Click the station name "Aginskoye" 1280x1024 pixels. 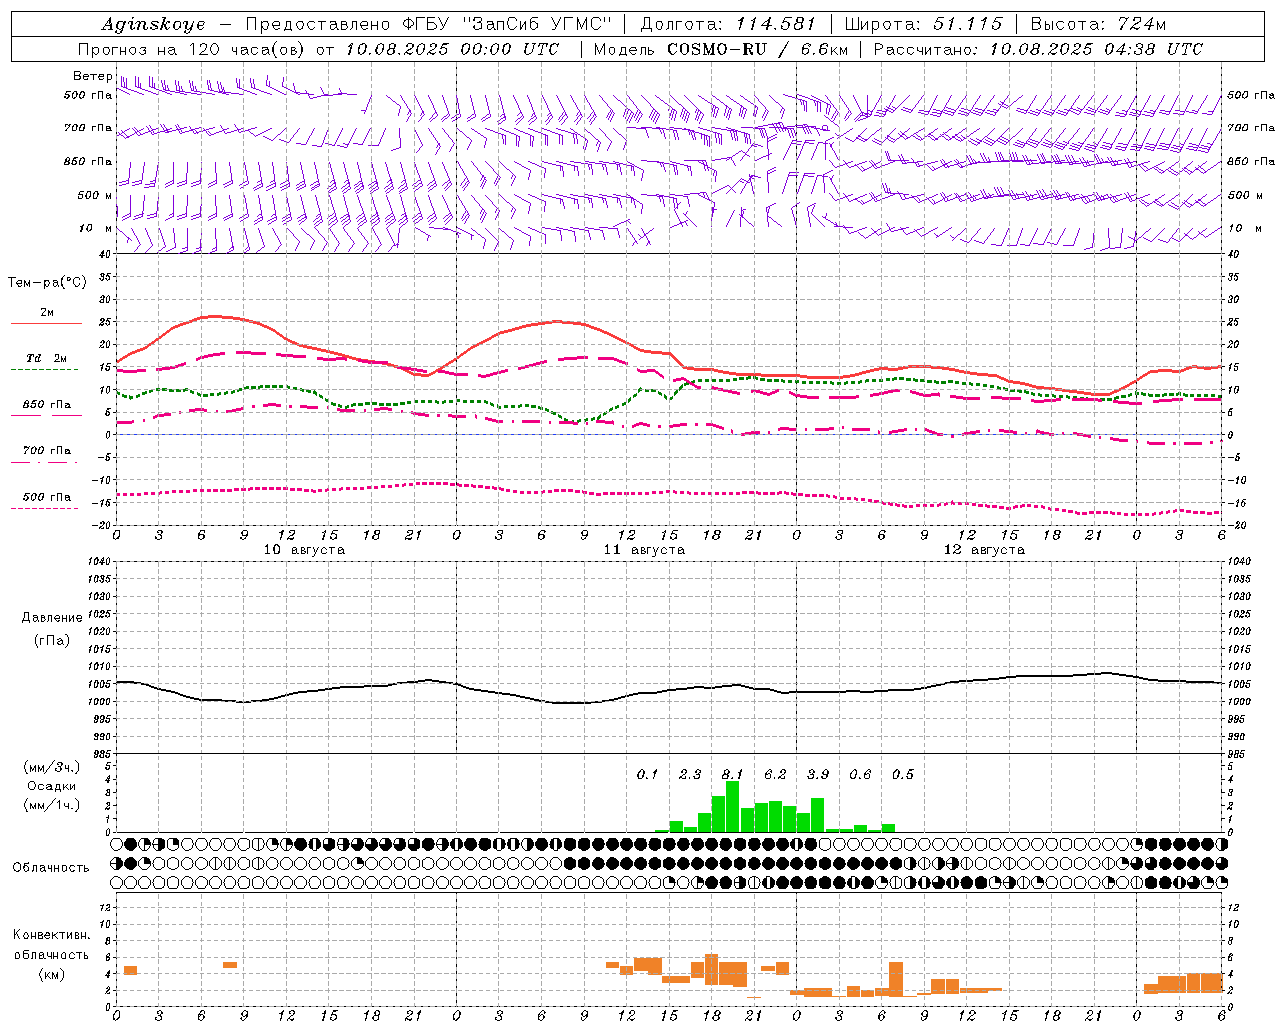pyautogui.click(x=153, y=25)
